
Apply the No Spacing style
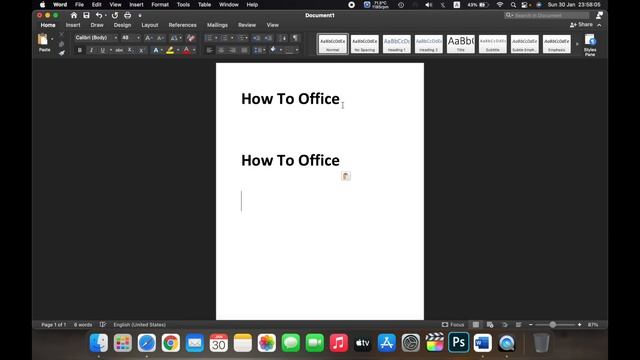coord(364,44)
